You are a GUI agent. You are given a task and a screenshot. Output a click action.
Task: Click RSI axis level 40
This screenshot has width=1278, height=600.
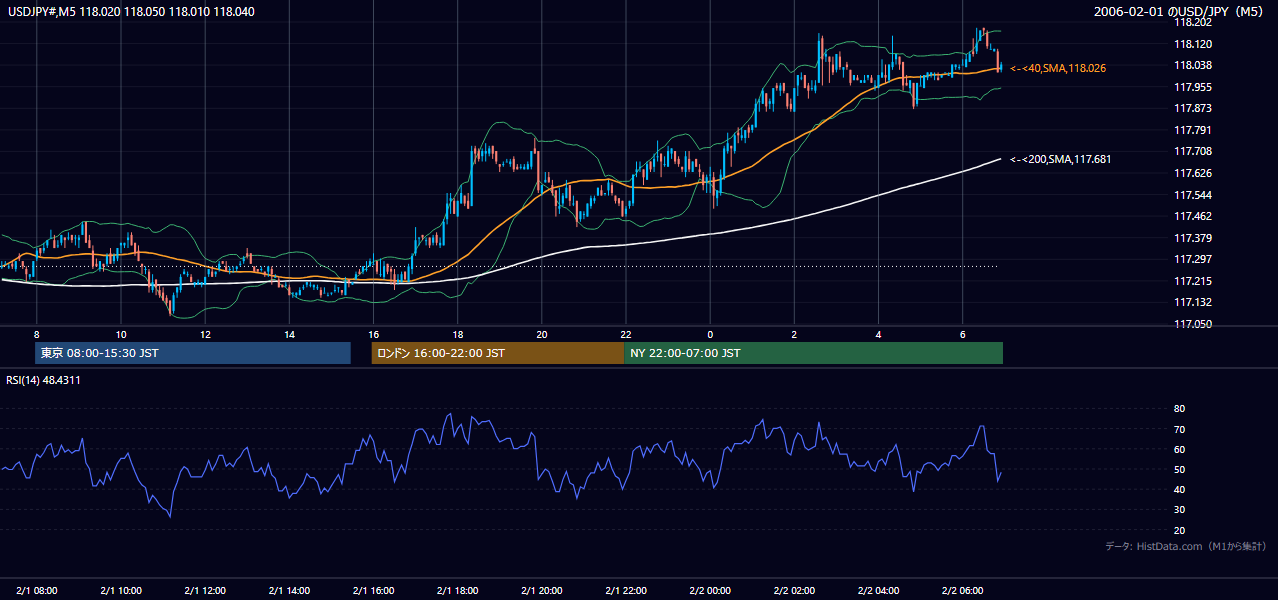(1179, 489)
